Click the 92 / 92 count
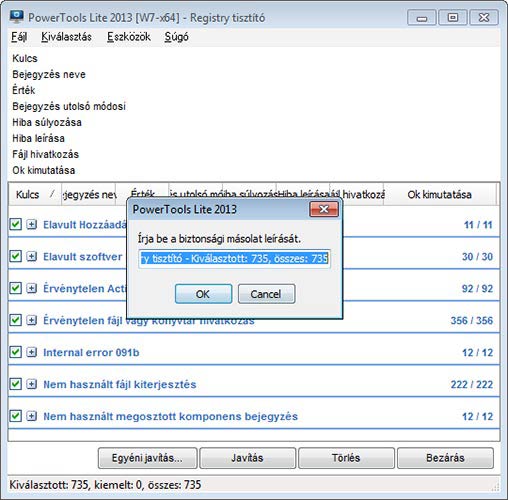 [477, 288]
